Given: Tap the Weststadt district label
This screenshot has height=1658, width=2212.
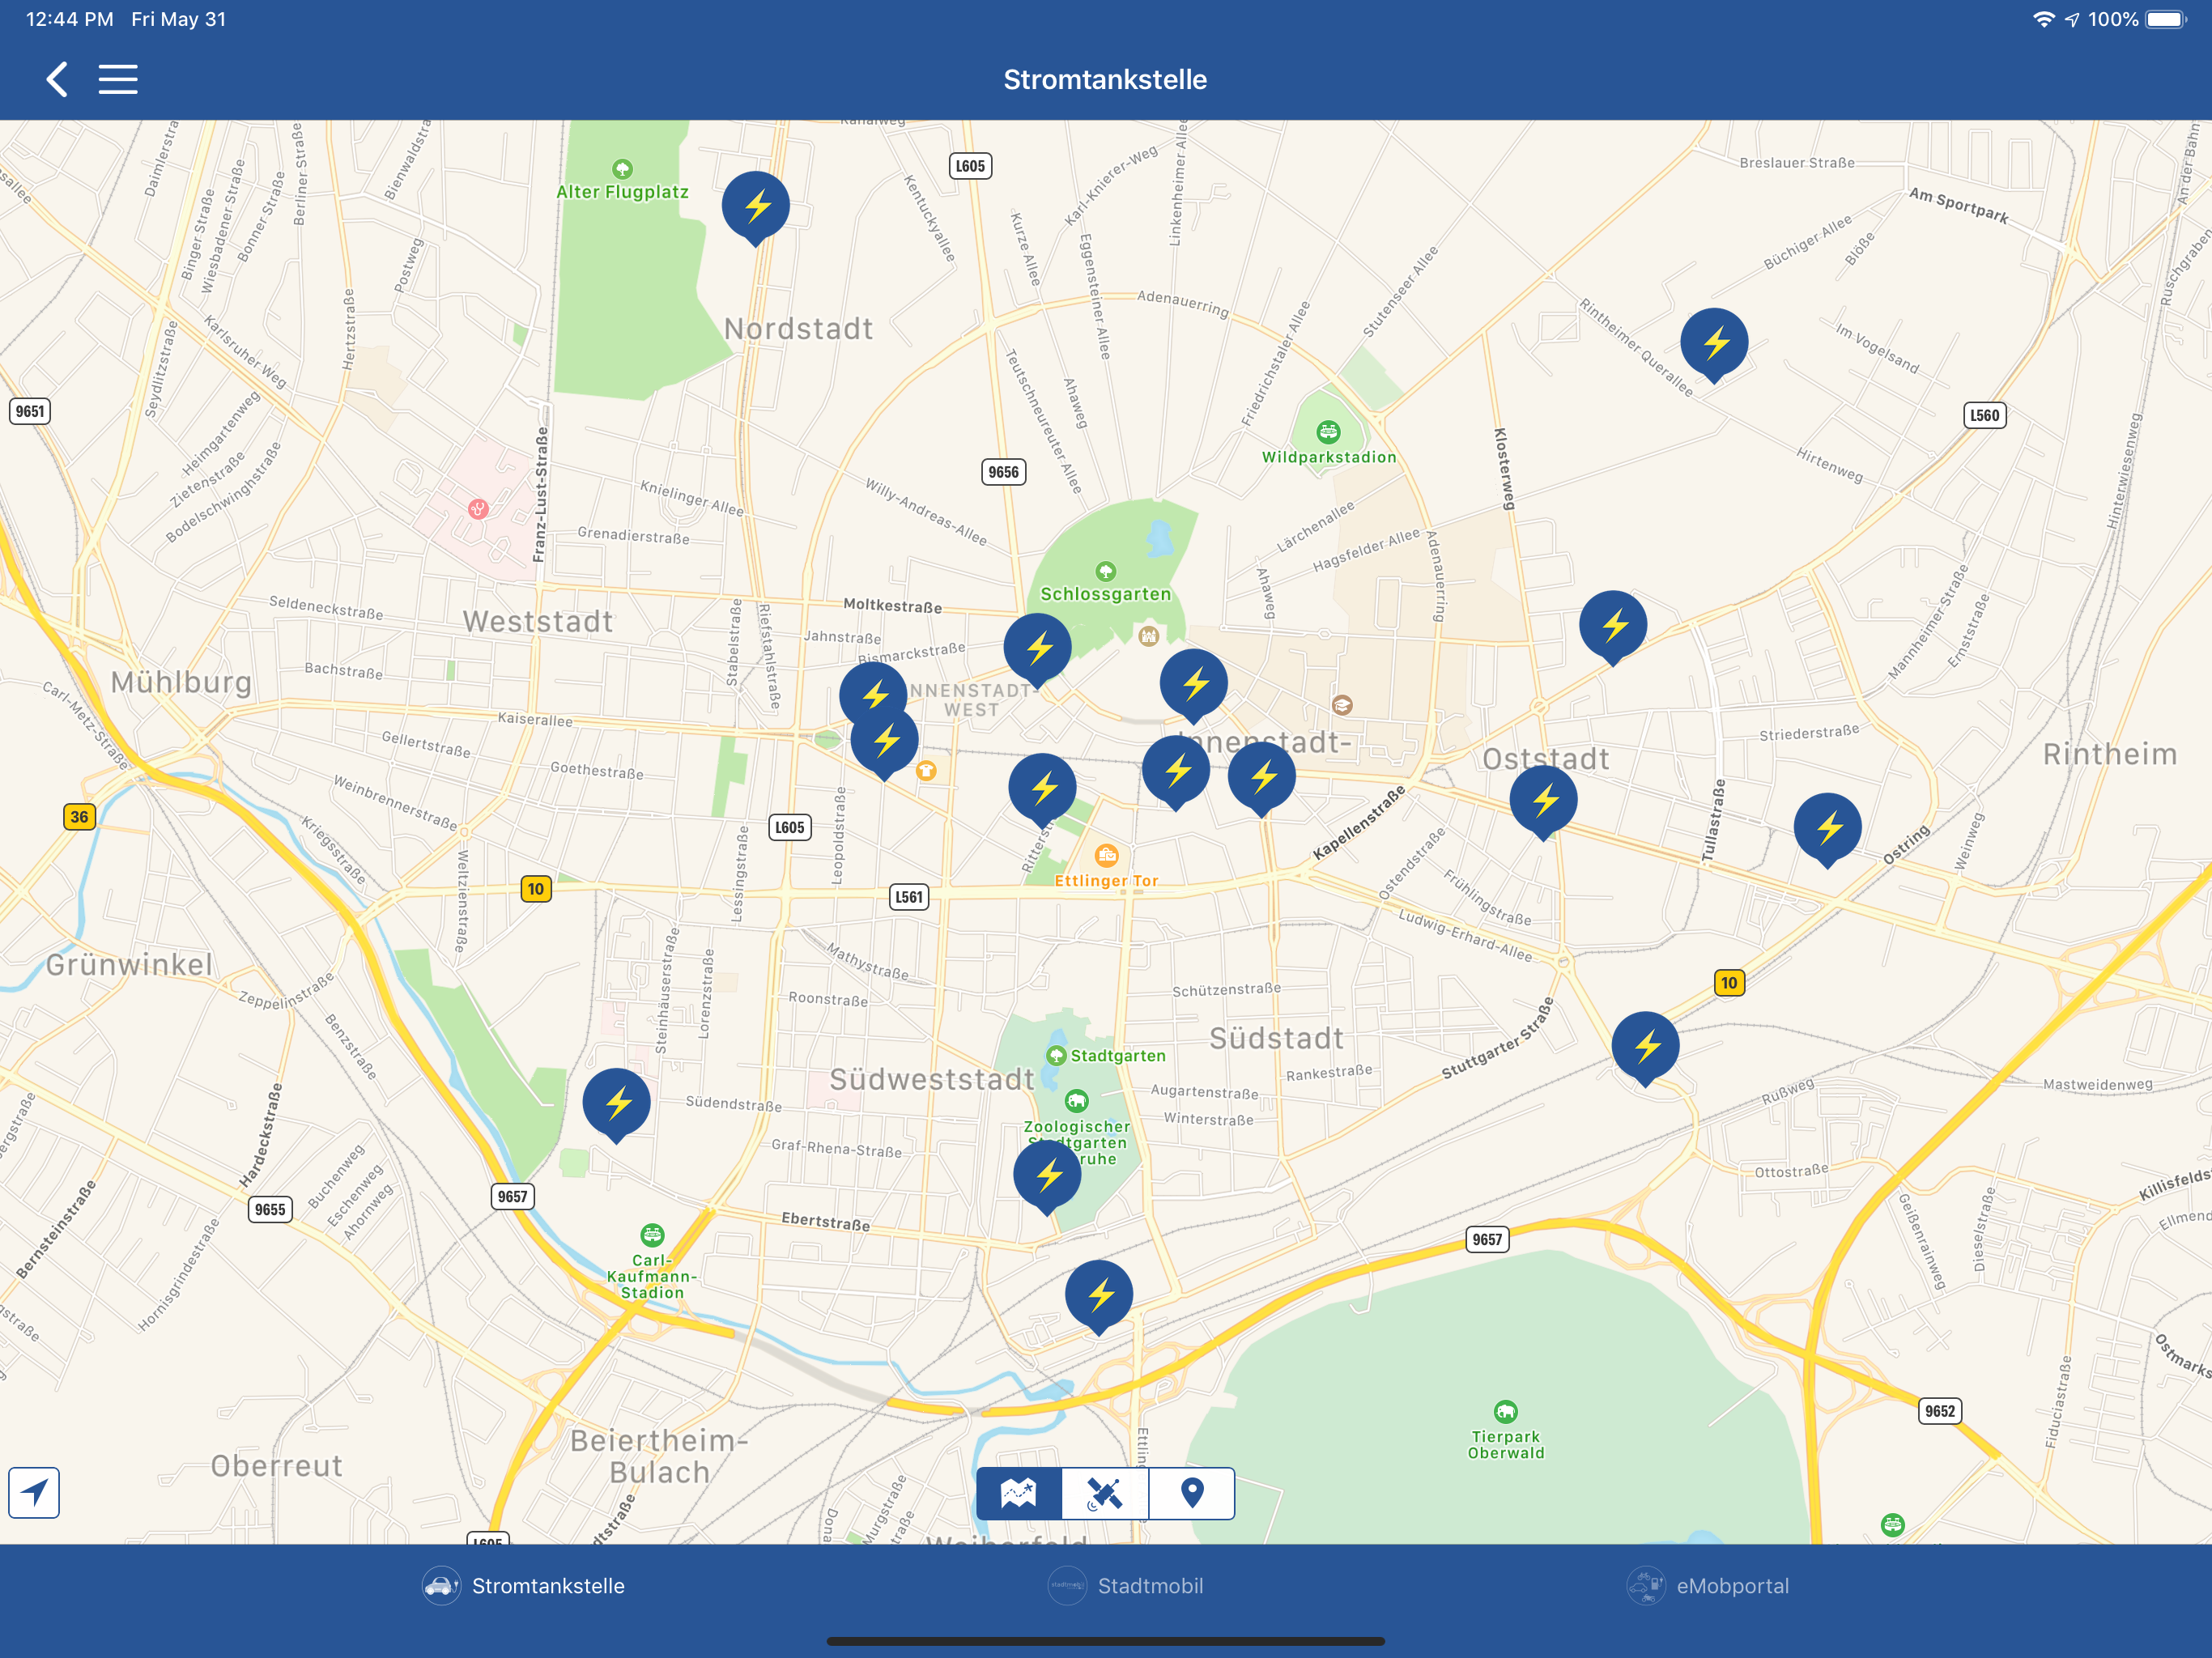Looking at the screenshot, I should point(538,621).
